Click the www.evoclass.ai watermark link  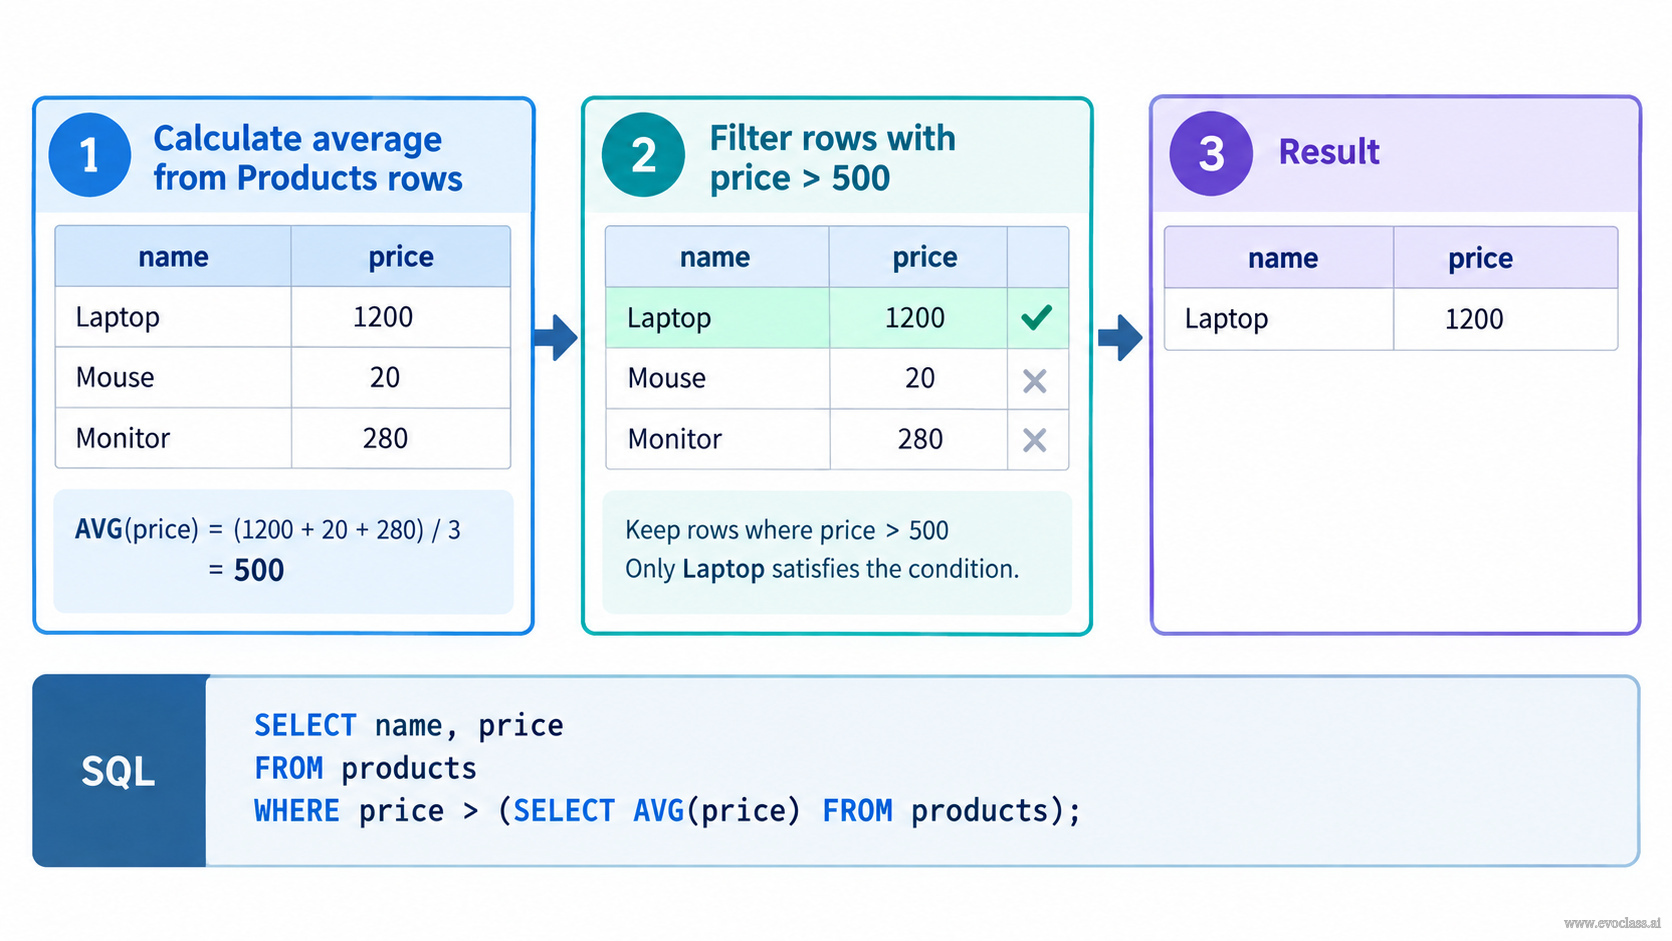point(1612,923)
